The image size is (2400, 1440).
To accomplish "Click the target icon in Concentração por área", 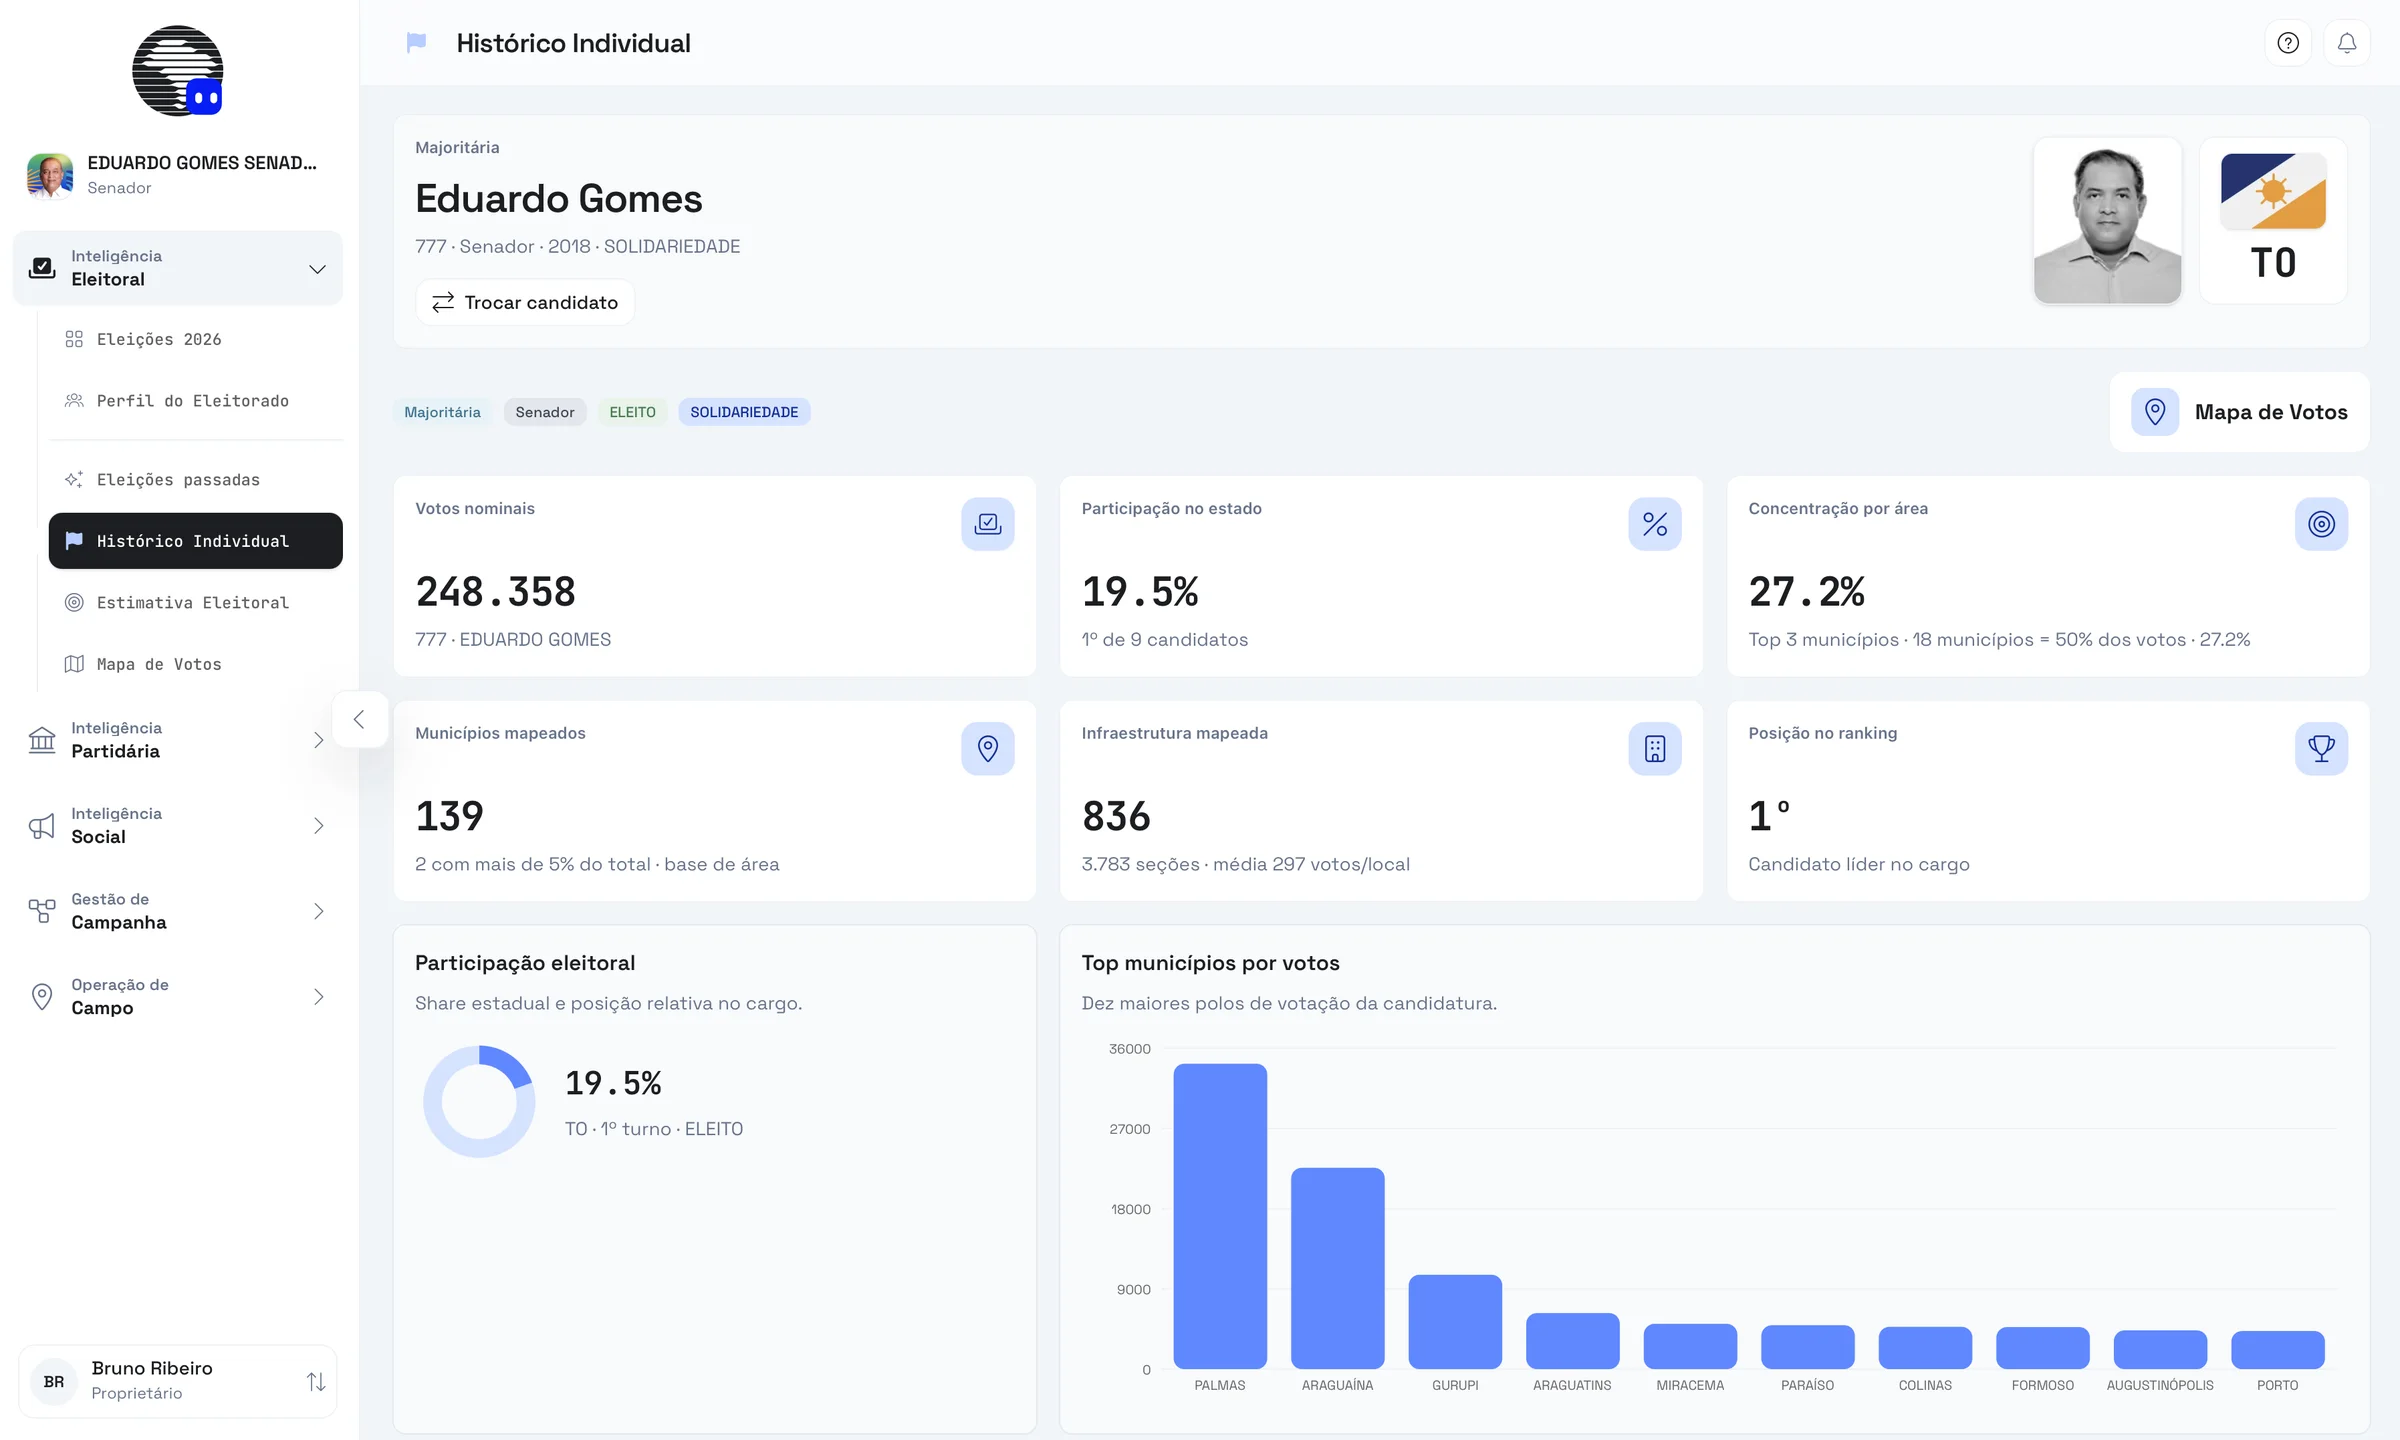I will point(2321,524).
